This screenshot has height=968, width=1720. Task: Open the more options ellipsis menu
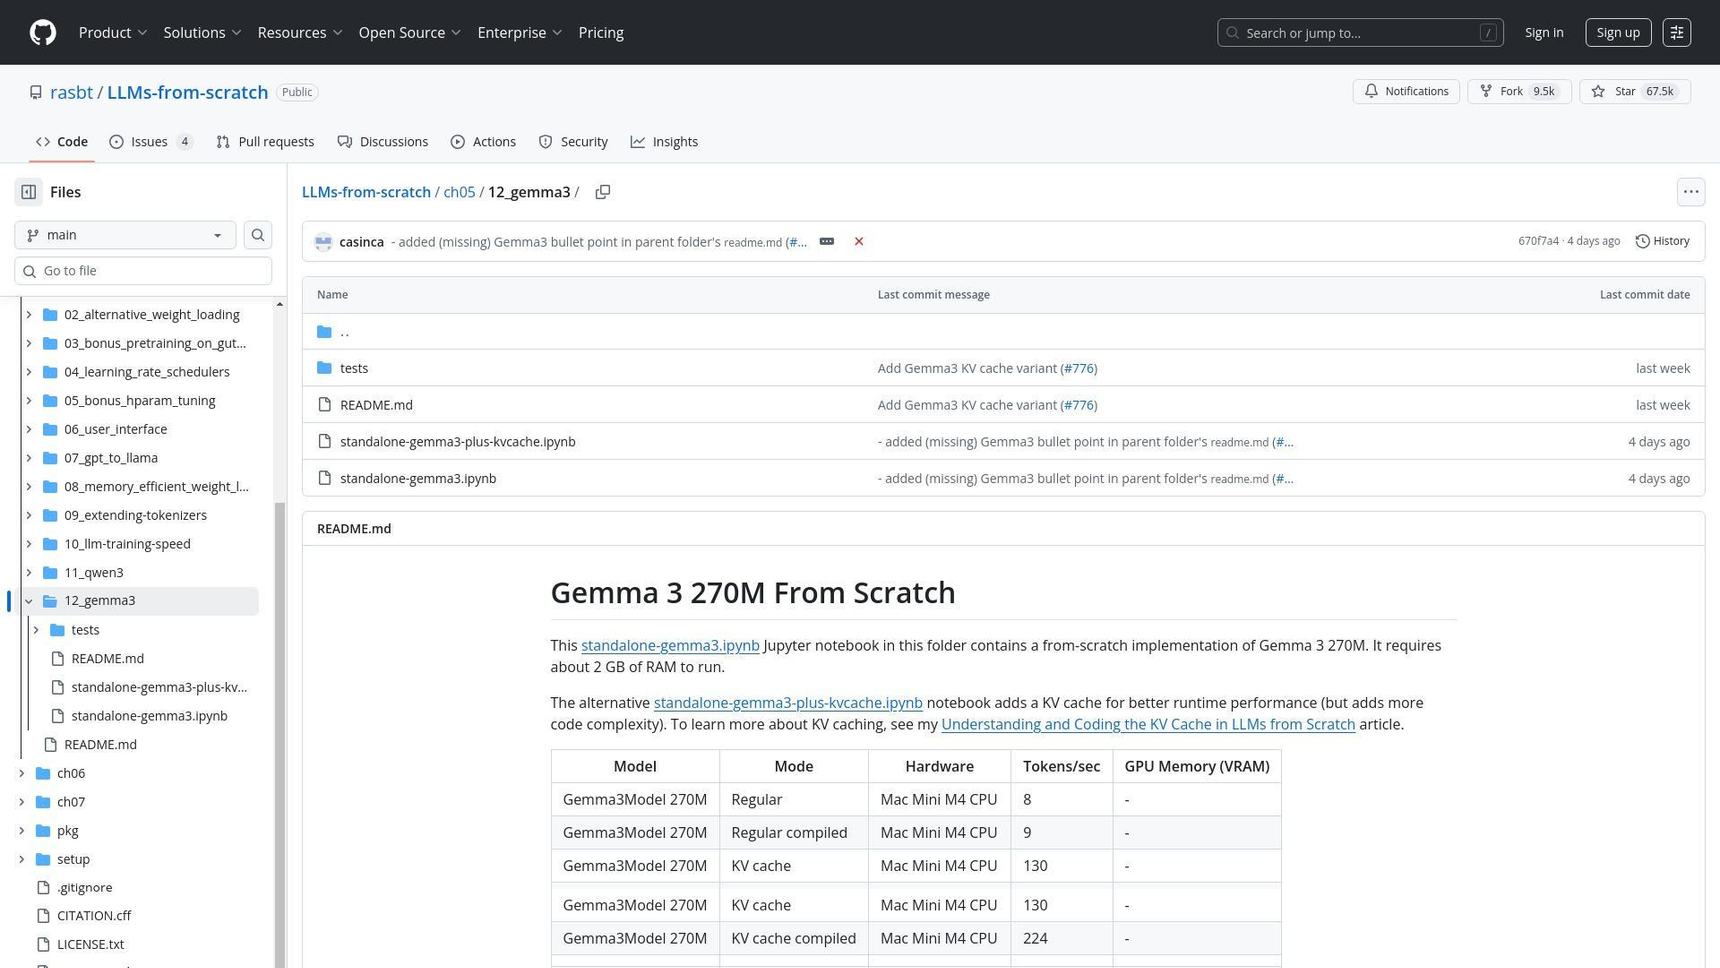tap(1691, 192)
